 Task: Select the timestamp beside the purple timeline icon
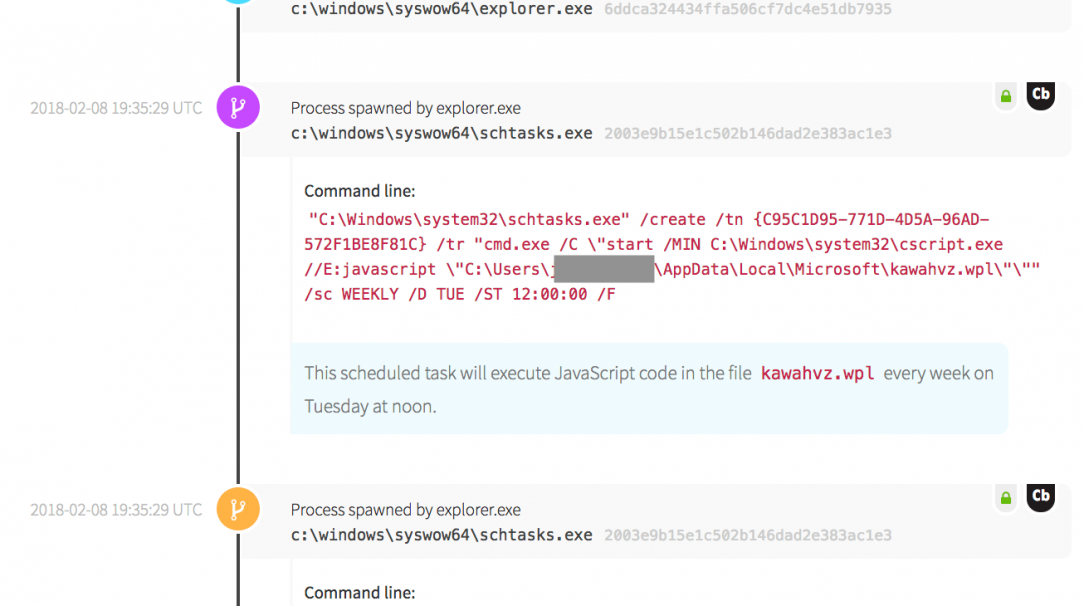point(116,108)
